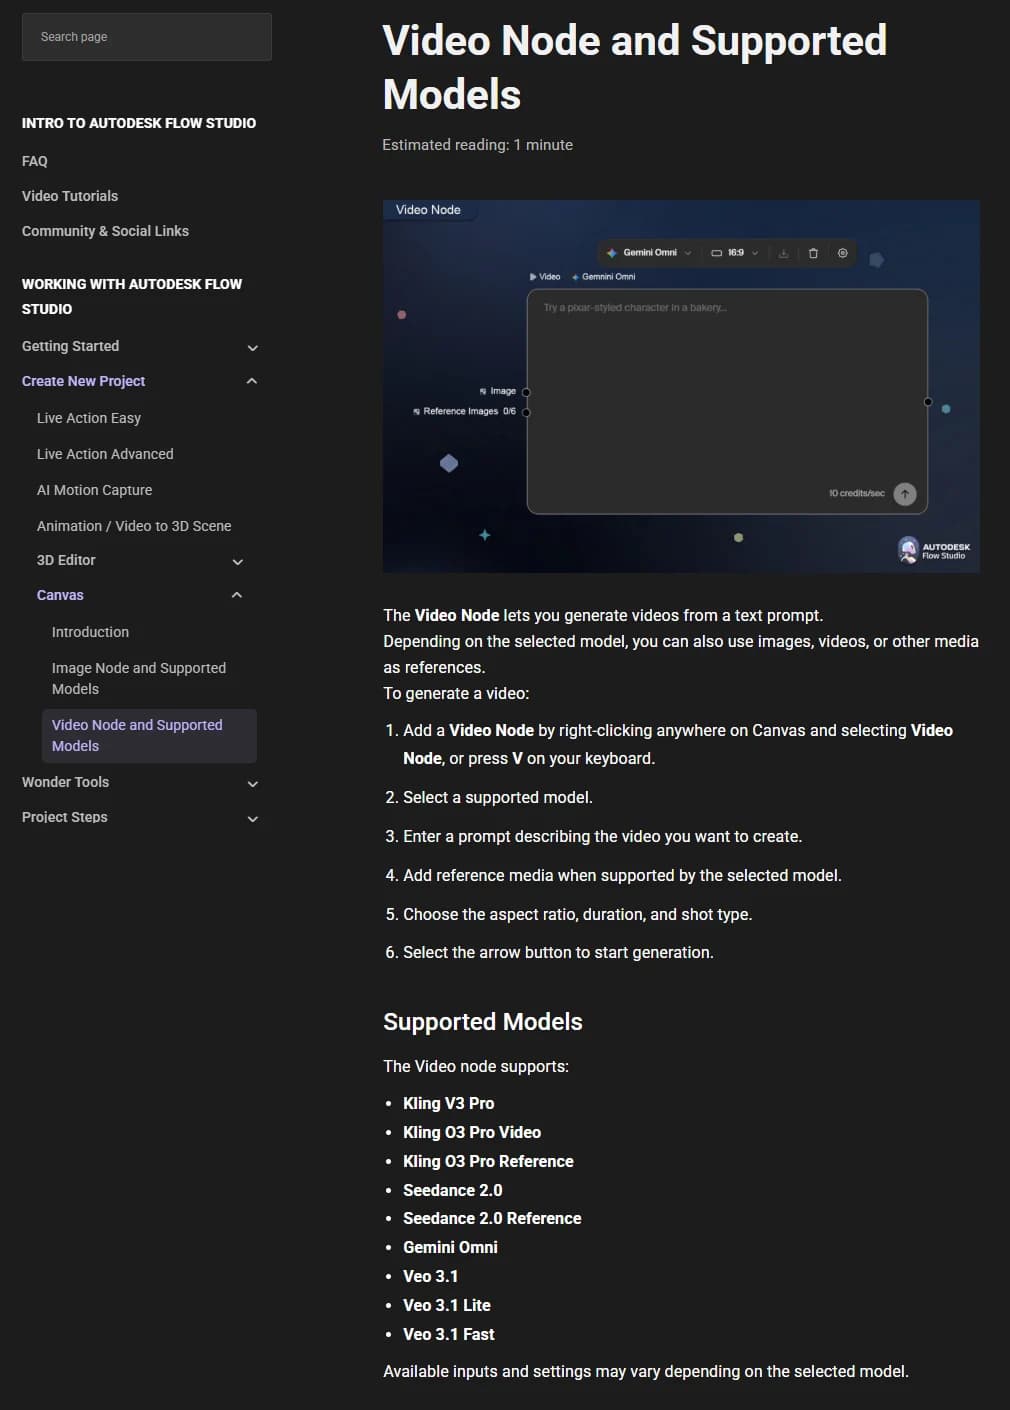This screenshot has width=1010, height=1410.
Task: Open the Canvas Introduction page
Action: [90, 632]
